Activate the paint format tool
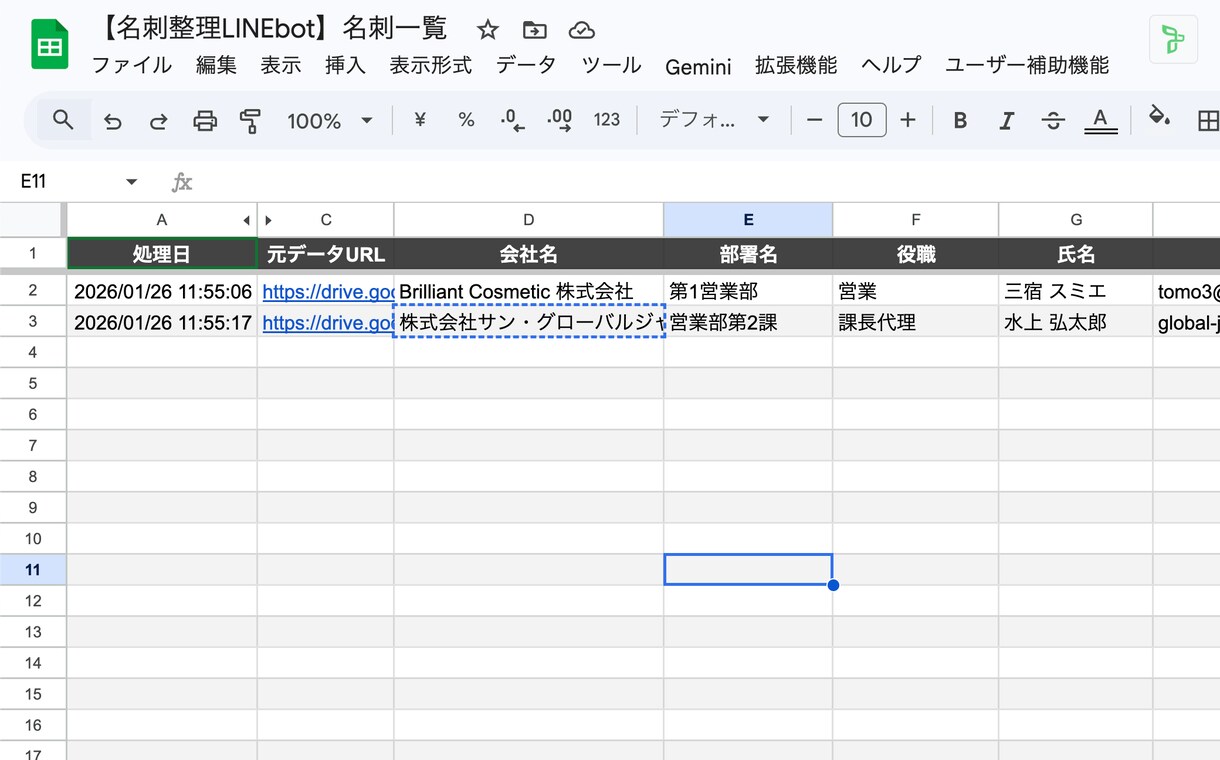This screenshot has height=760, width=1220. pos(250,121)
